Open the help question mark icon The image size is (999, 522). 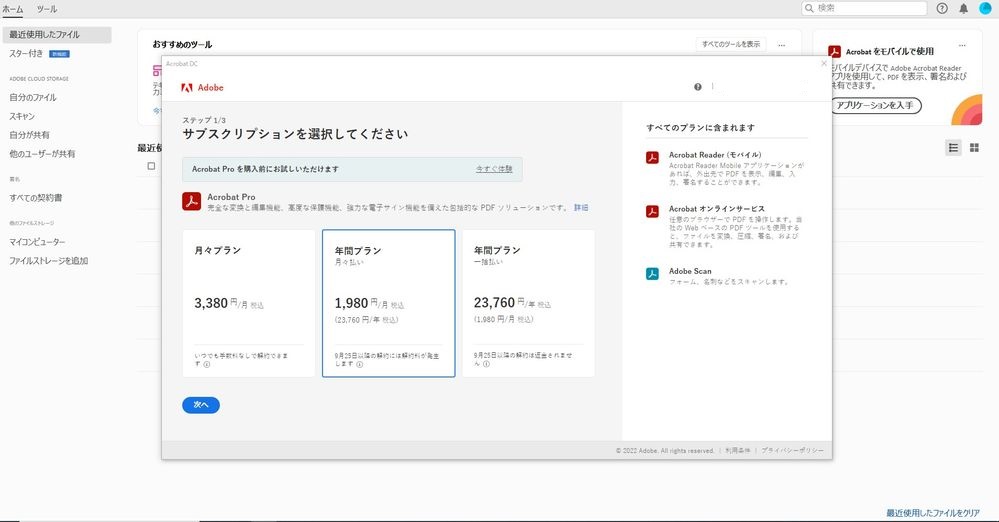coord(942,8)
